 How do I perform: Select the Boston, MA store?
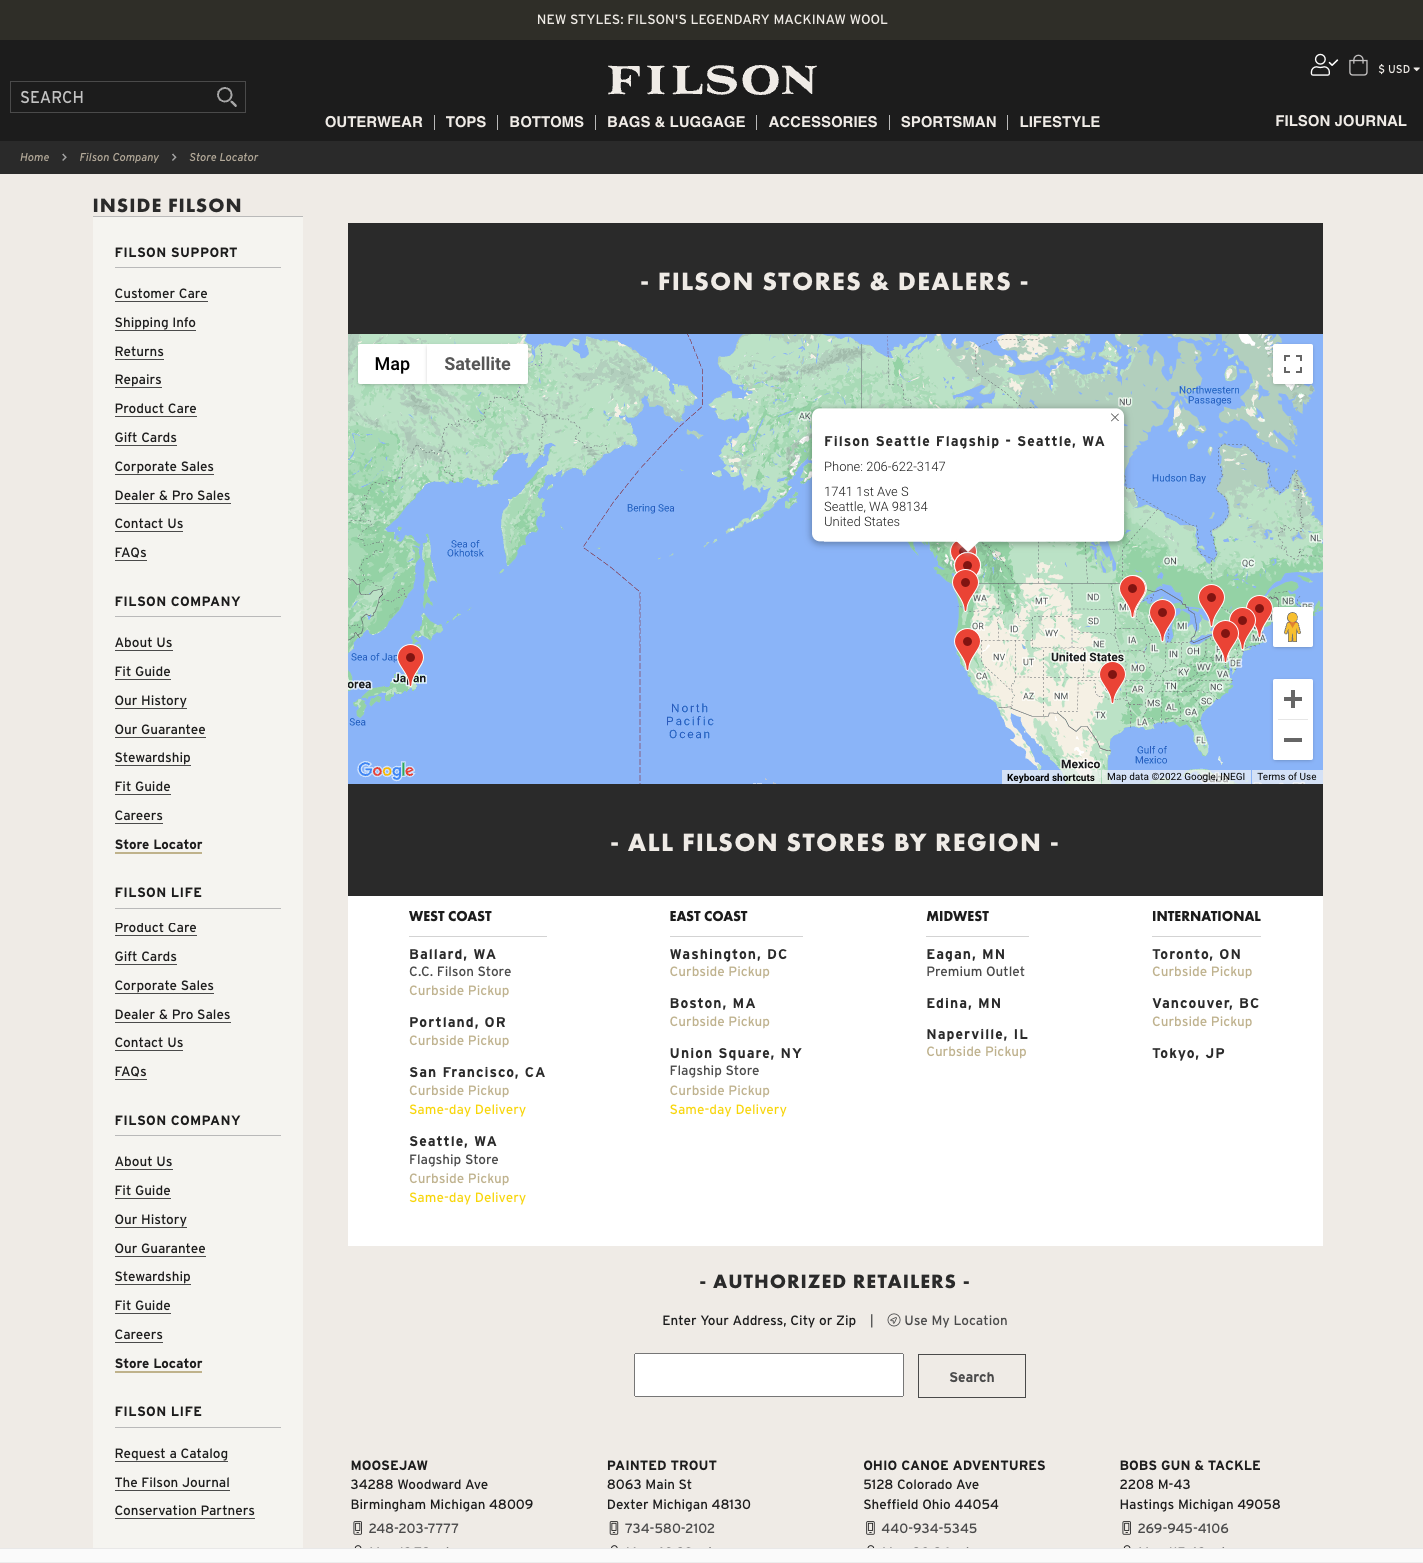pos(713,1004)
